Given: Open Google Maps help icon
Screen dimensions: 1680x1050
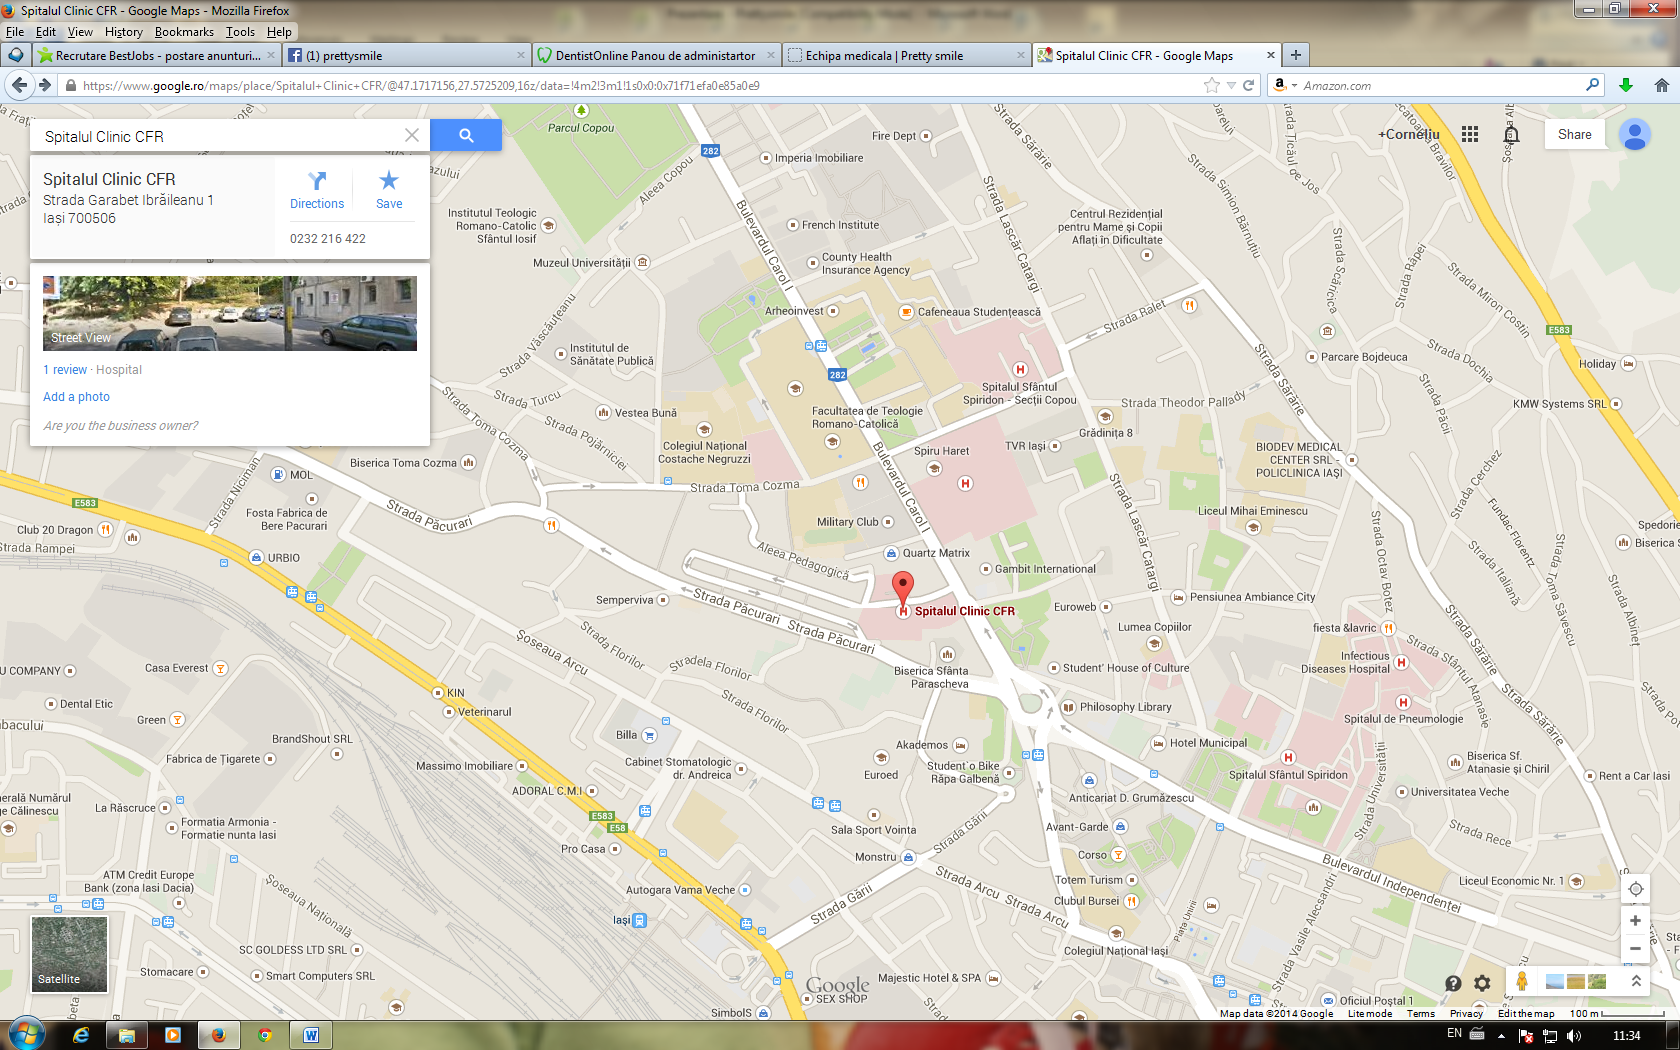Looking at the screenshot, I should coord(1453,984).
